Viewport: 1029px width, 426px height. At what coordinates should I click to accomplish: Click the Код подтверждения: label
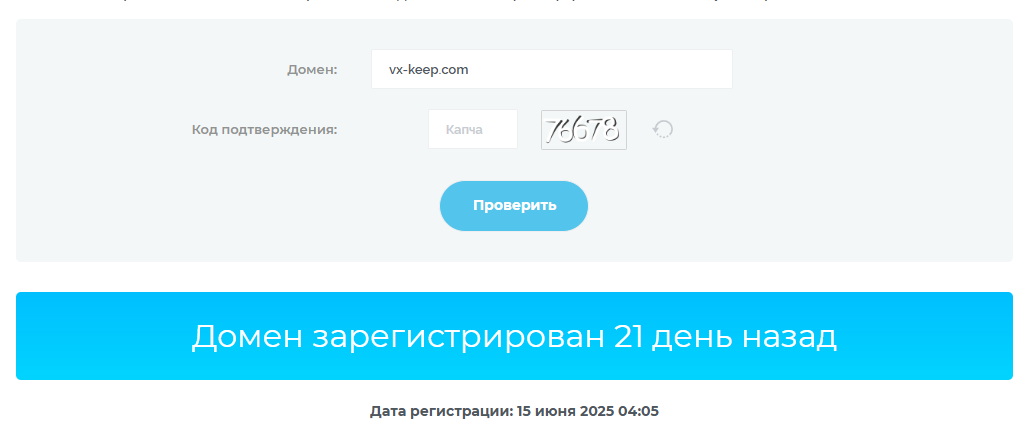[x=264, y=129]
